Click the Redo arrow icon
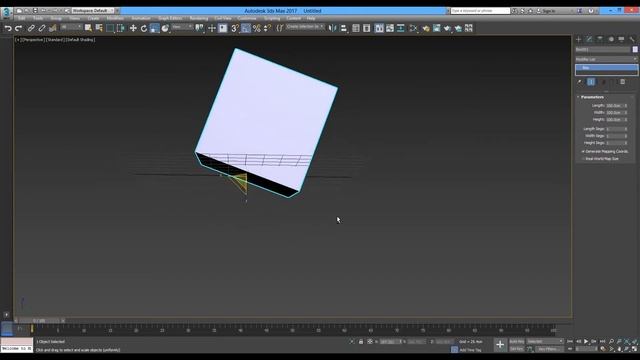Image resolution: width=640 pixels, height=360 pixels. (x=18, y=28)
